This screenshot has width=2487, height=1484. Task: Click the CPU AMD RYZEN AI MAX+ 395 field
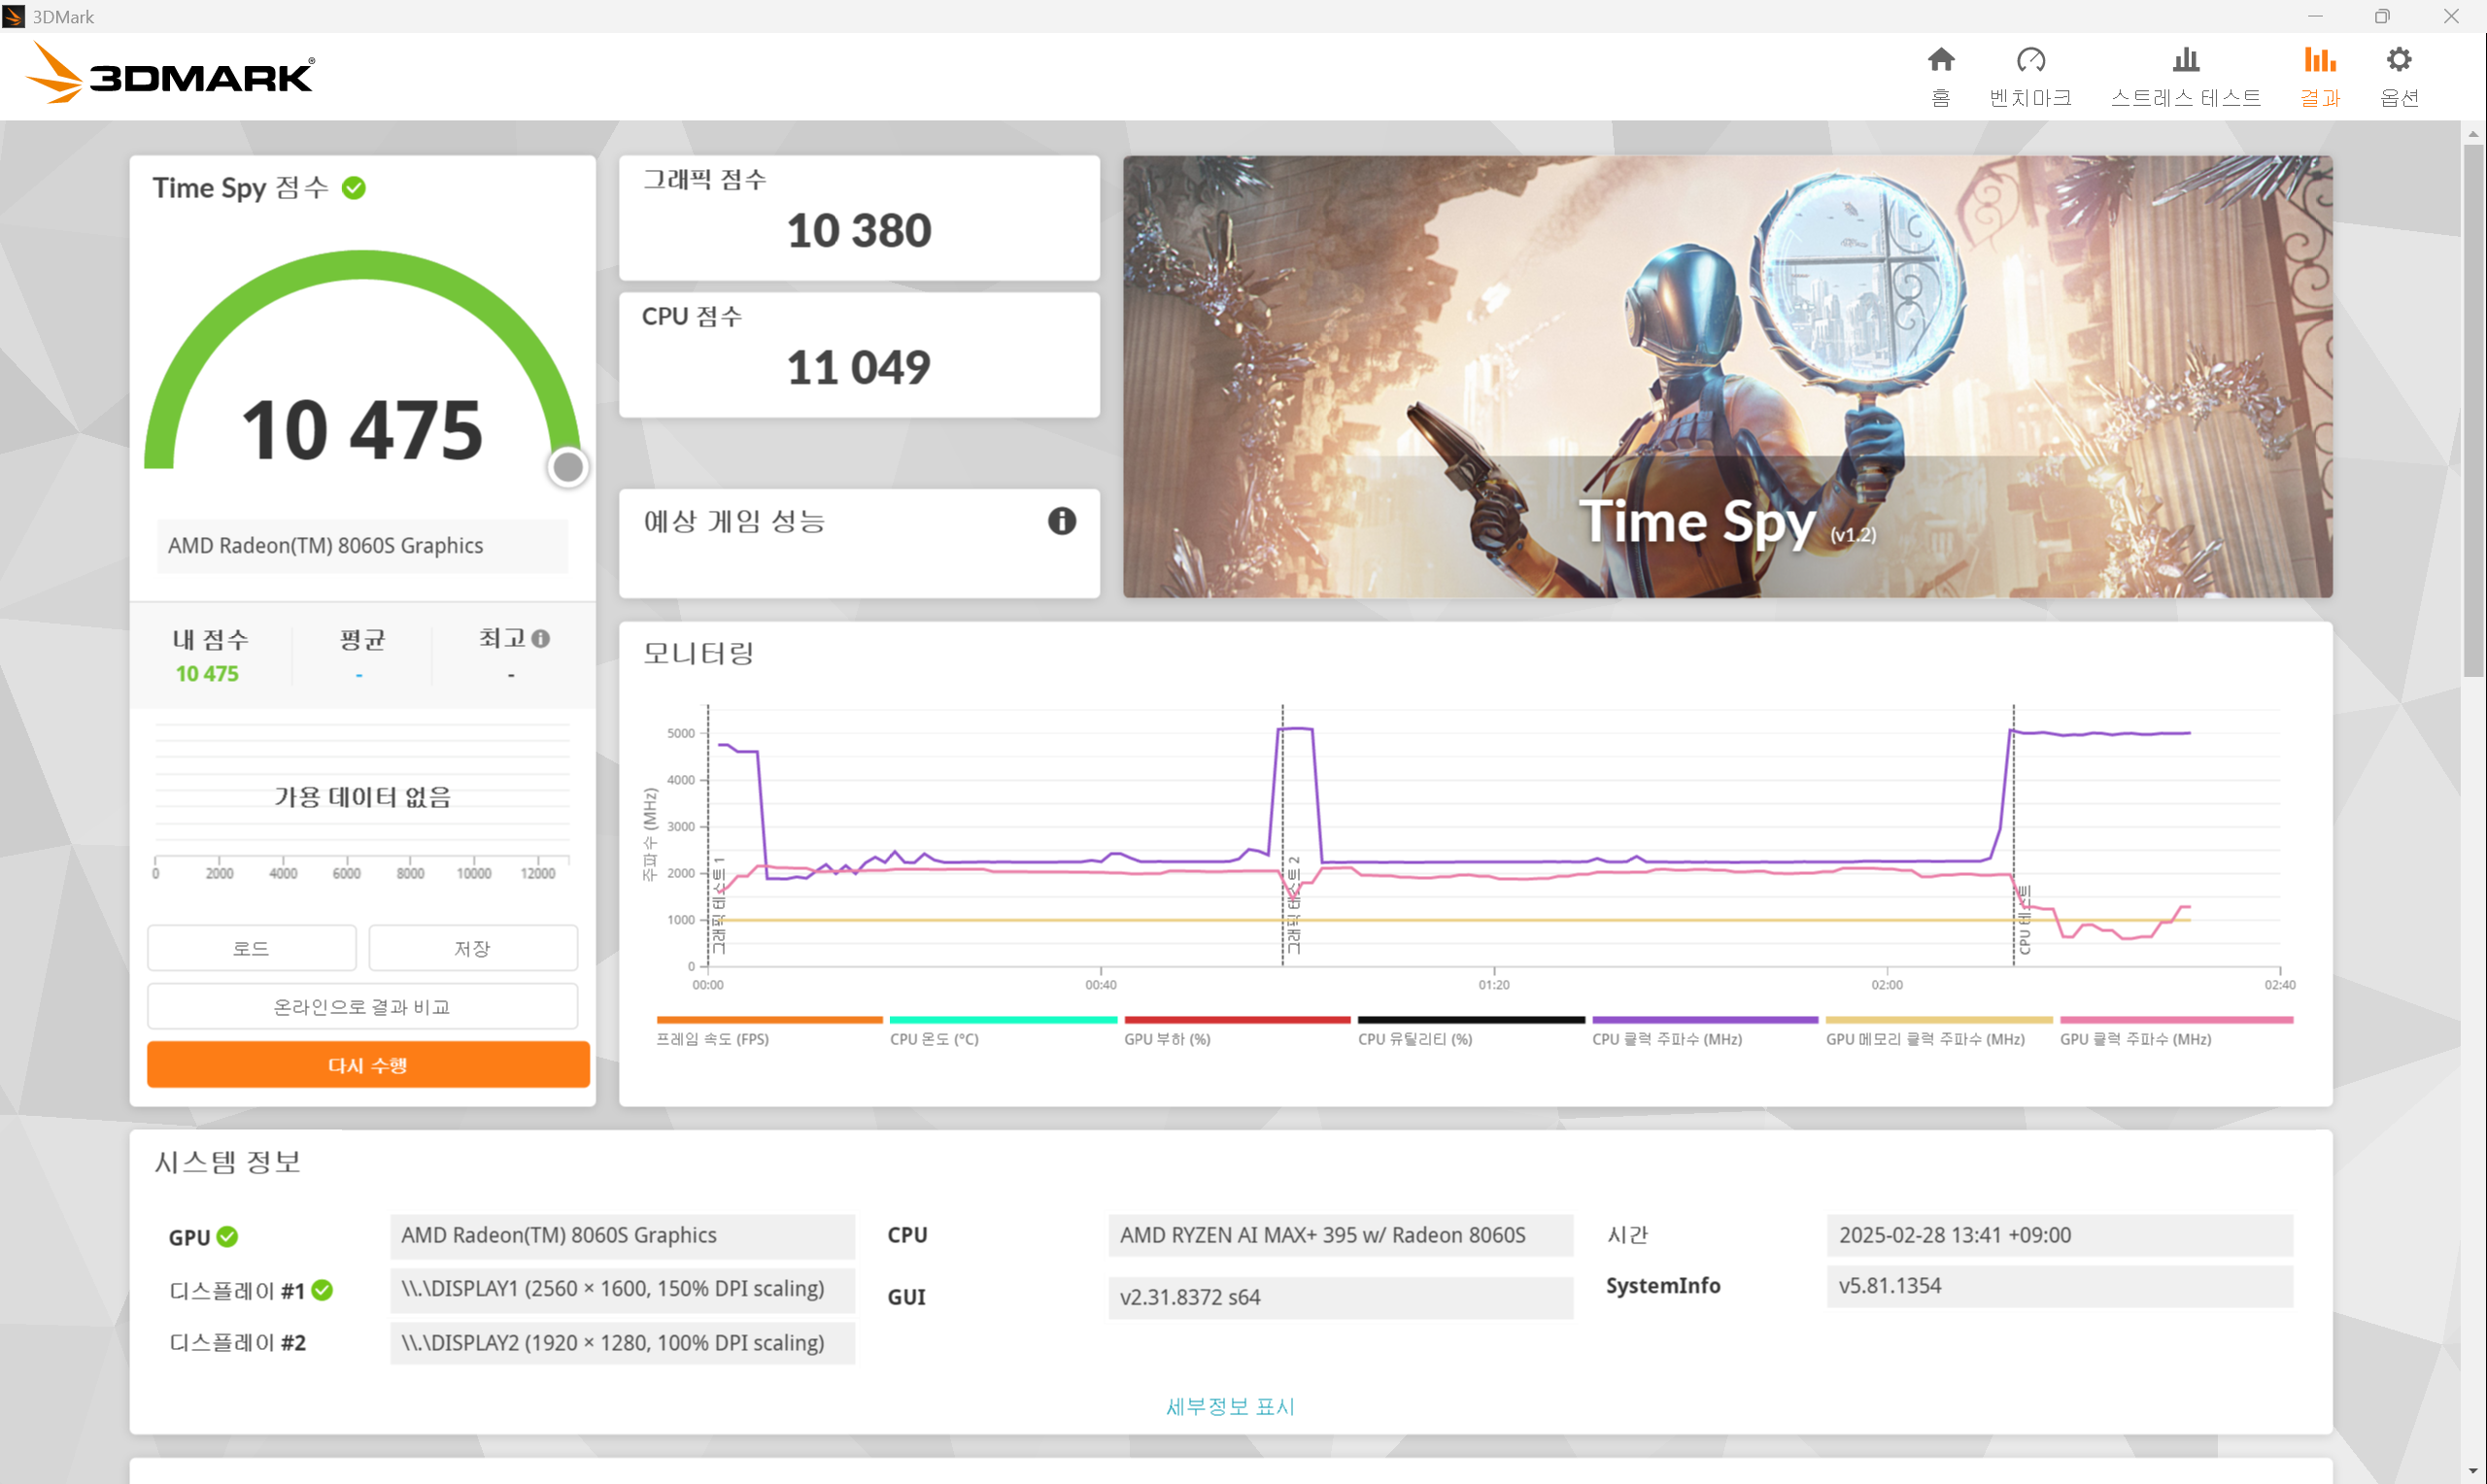[x=1340, y=1236]
